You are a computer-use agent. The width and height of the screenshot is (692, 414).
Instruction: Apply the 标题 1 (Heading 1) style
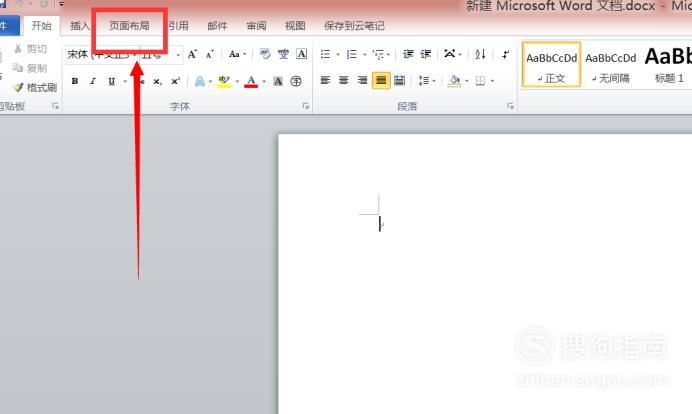[x=668, y=64]
